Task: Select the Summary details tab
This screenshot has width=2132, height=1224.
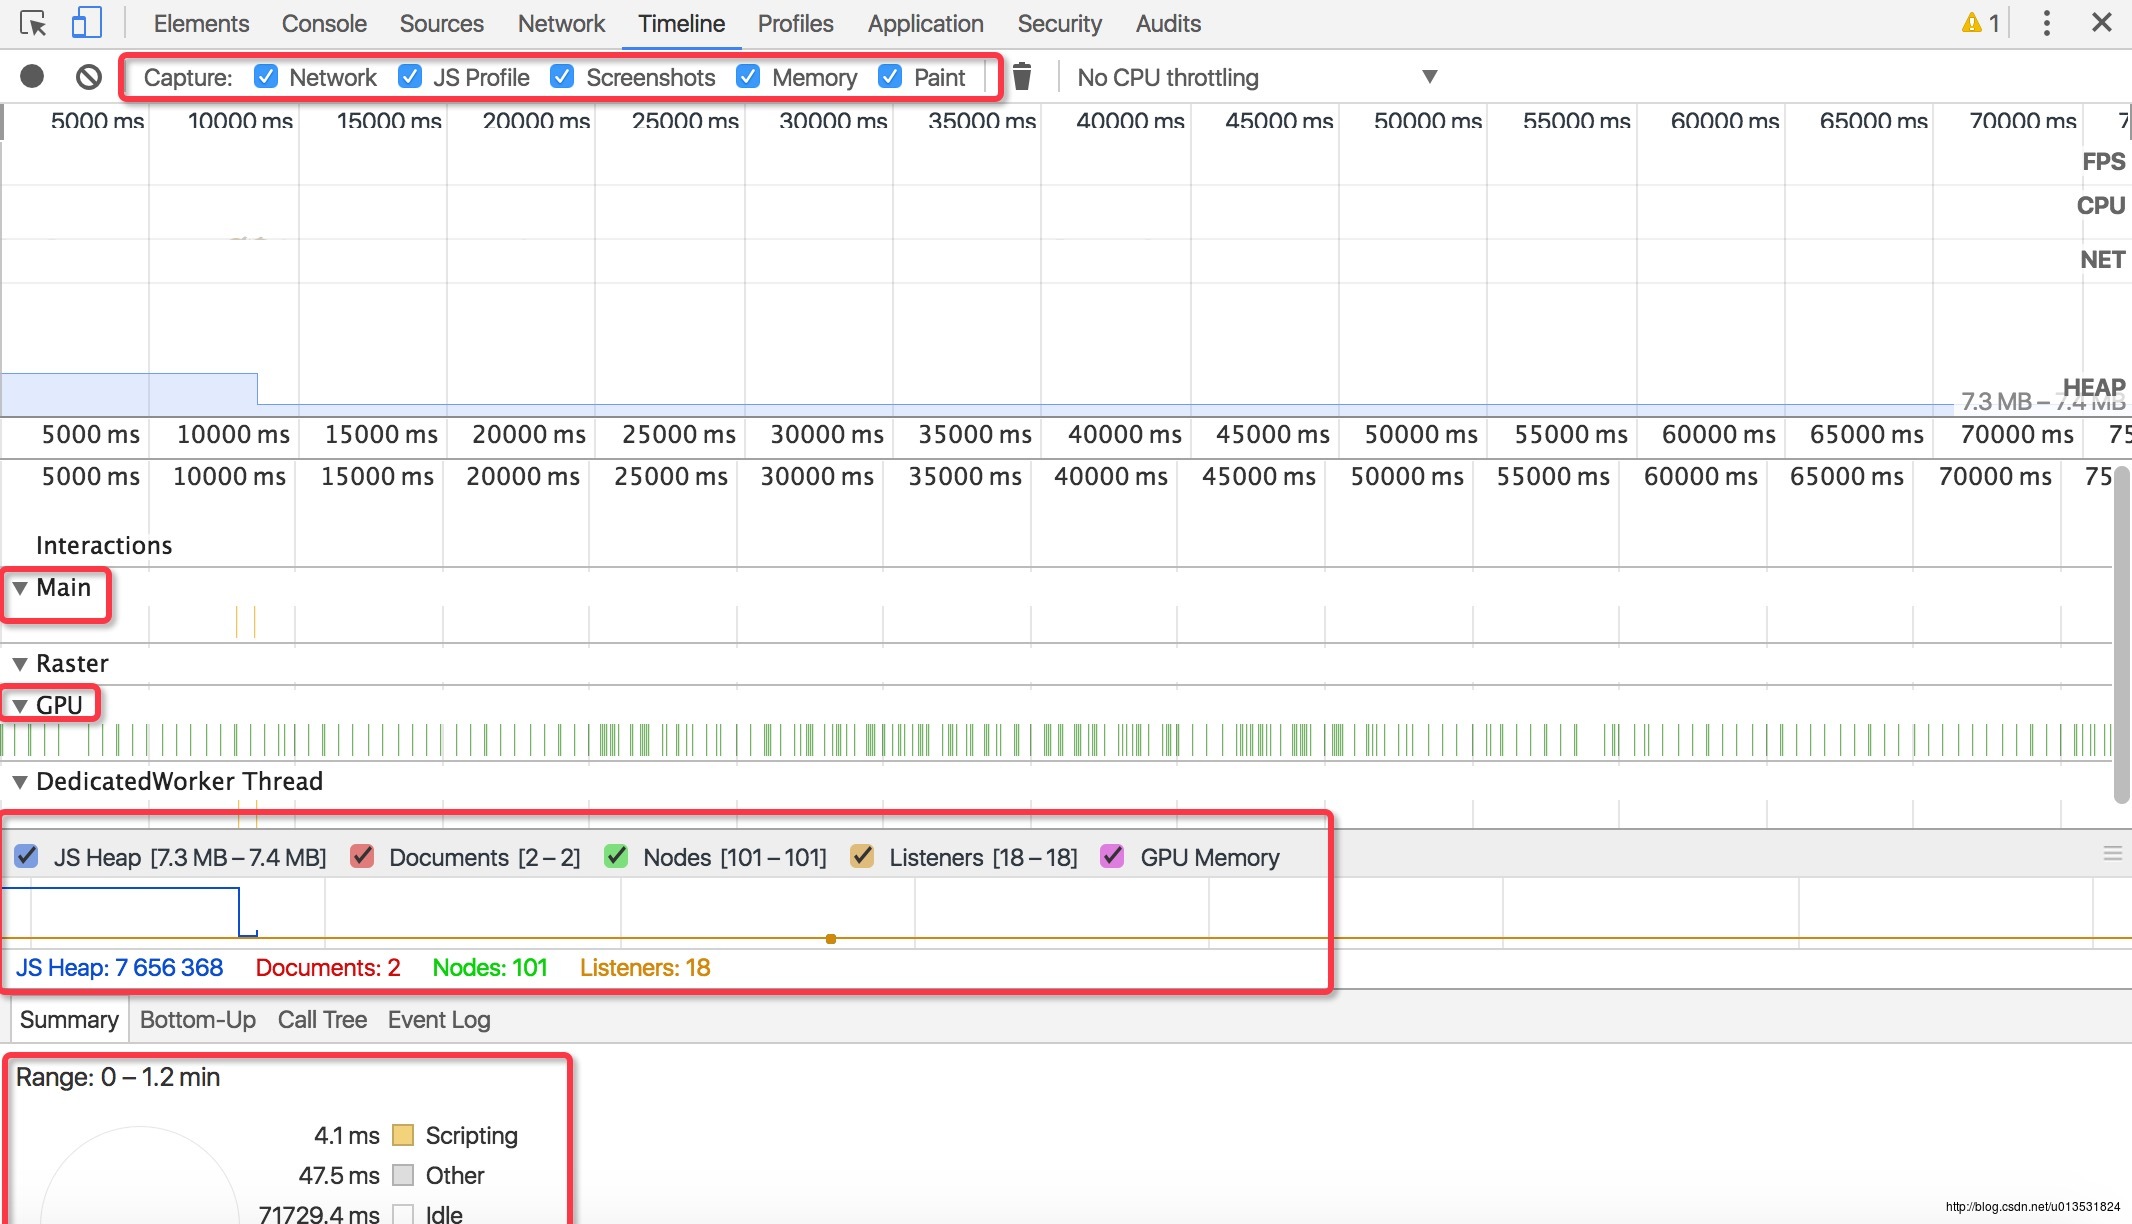Action: click(x=69, y=1019)
